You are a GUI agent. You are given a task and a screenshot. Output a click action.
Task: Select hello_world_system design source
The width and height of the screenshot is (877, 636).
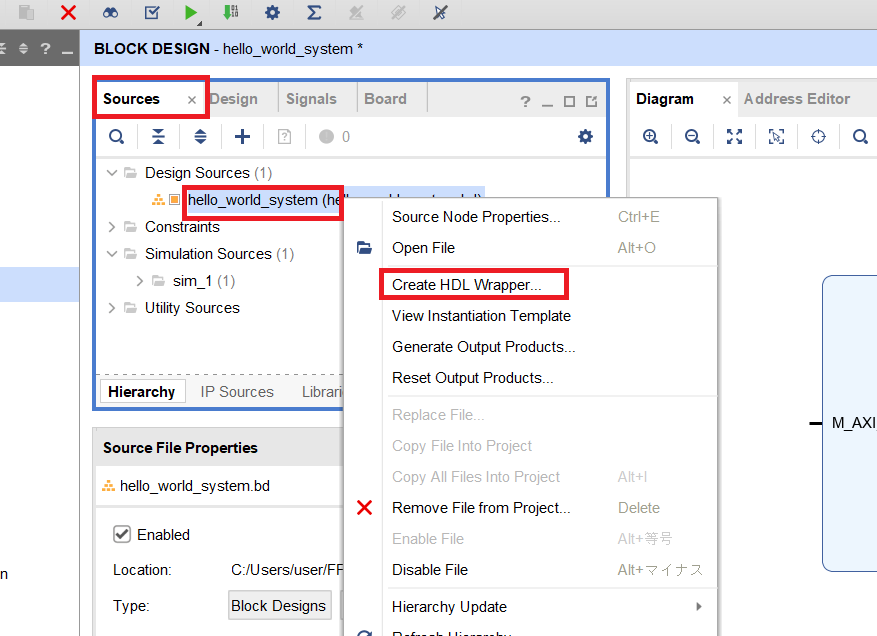coord(265,200)
